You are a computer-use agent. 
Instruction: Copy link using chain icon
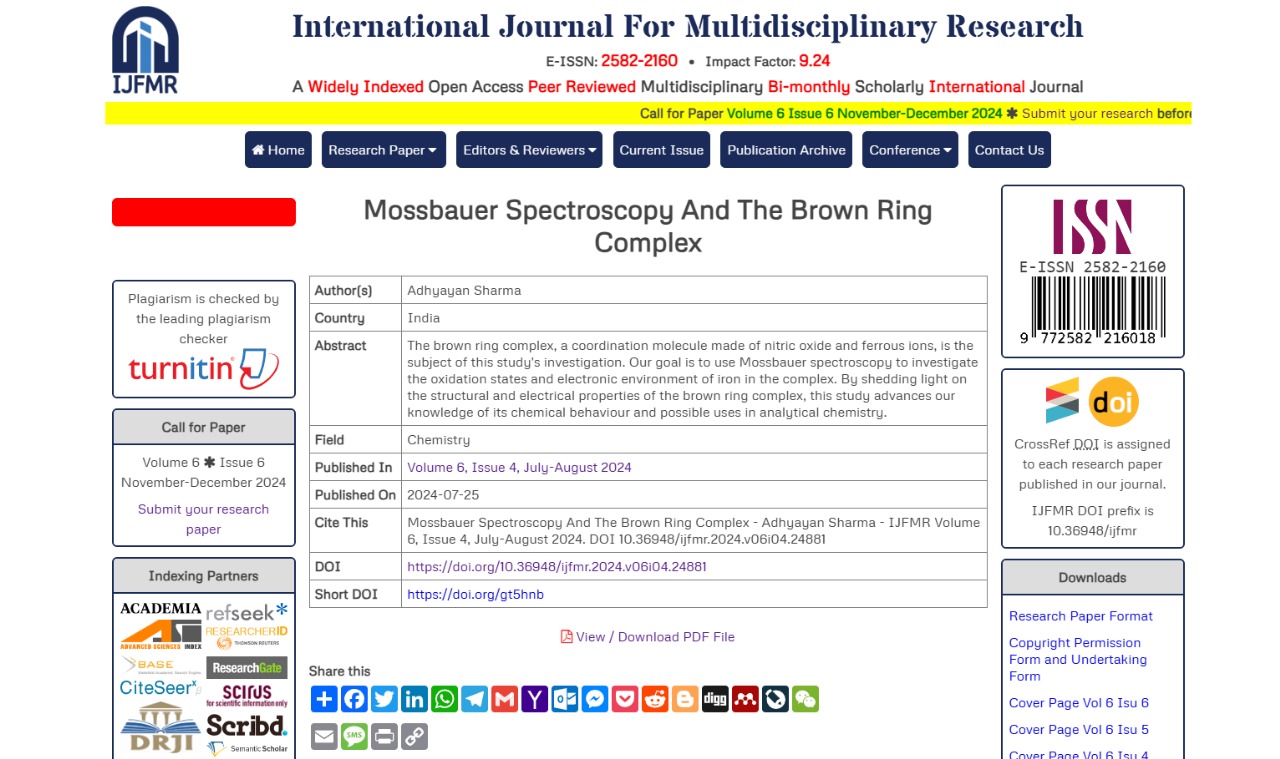(x=414, y=737)
